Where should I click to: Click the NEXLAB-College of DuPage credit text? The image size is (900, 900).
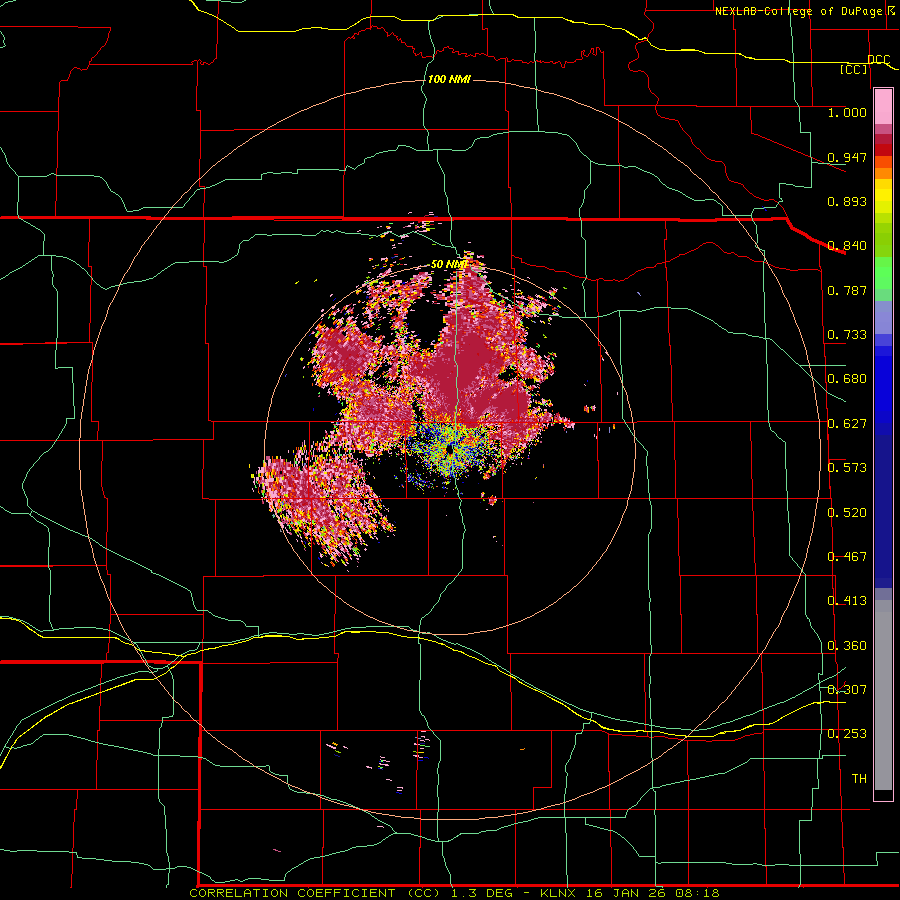click(x=798, y=11)
